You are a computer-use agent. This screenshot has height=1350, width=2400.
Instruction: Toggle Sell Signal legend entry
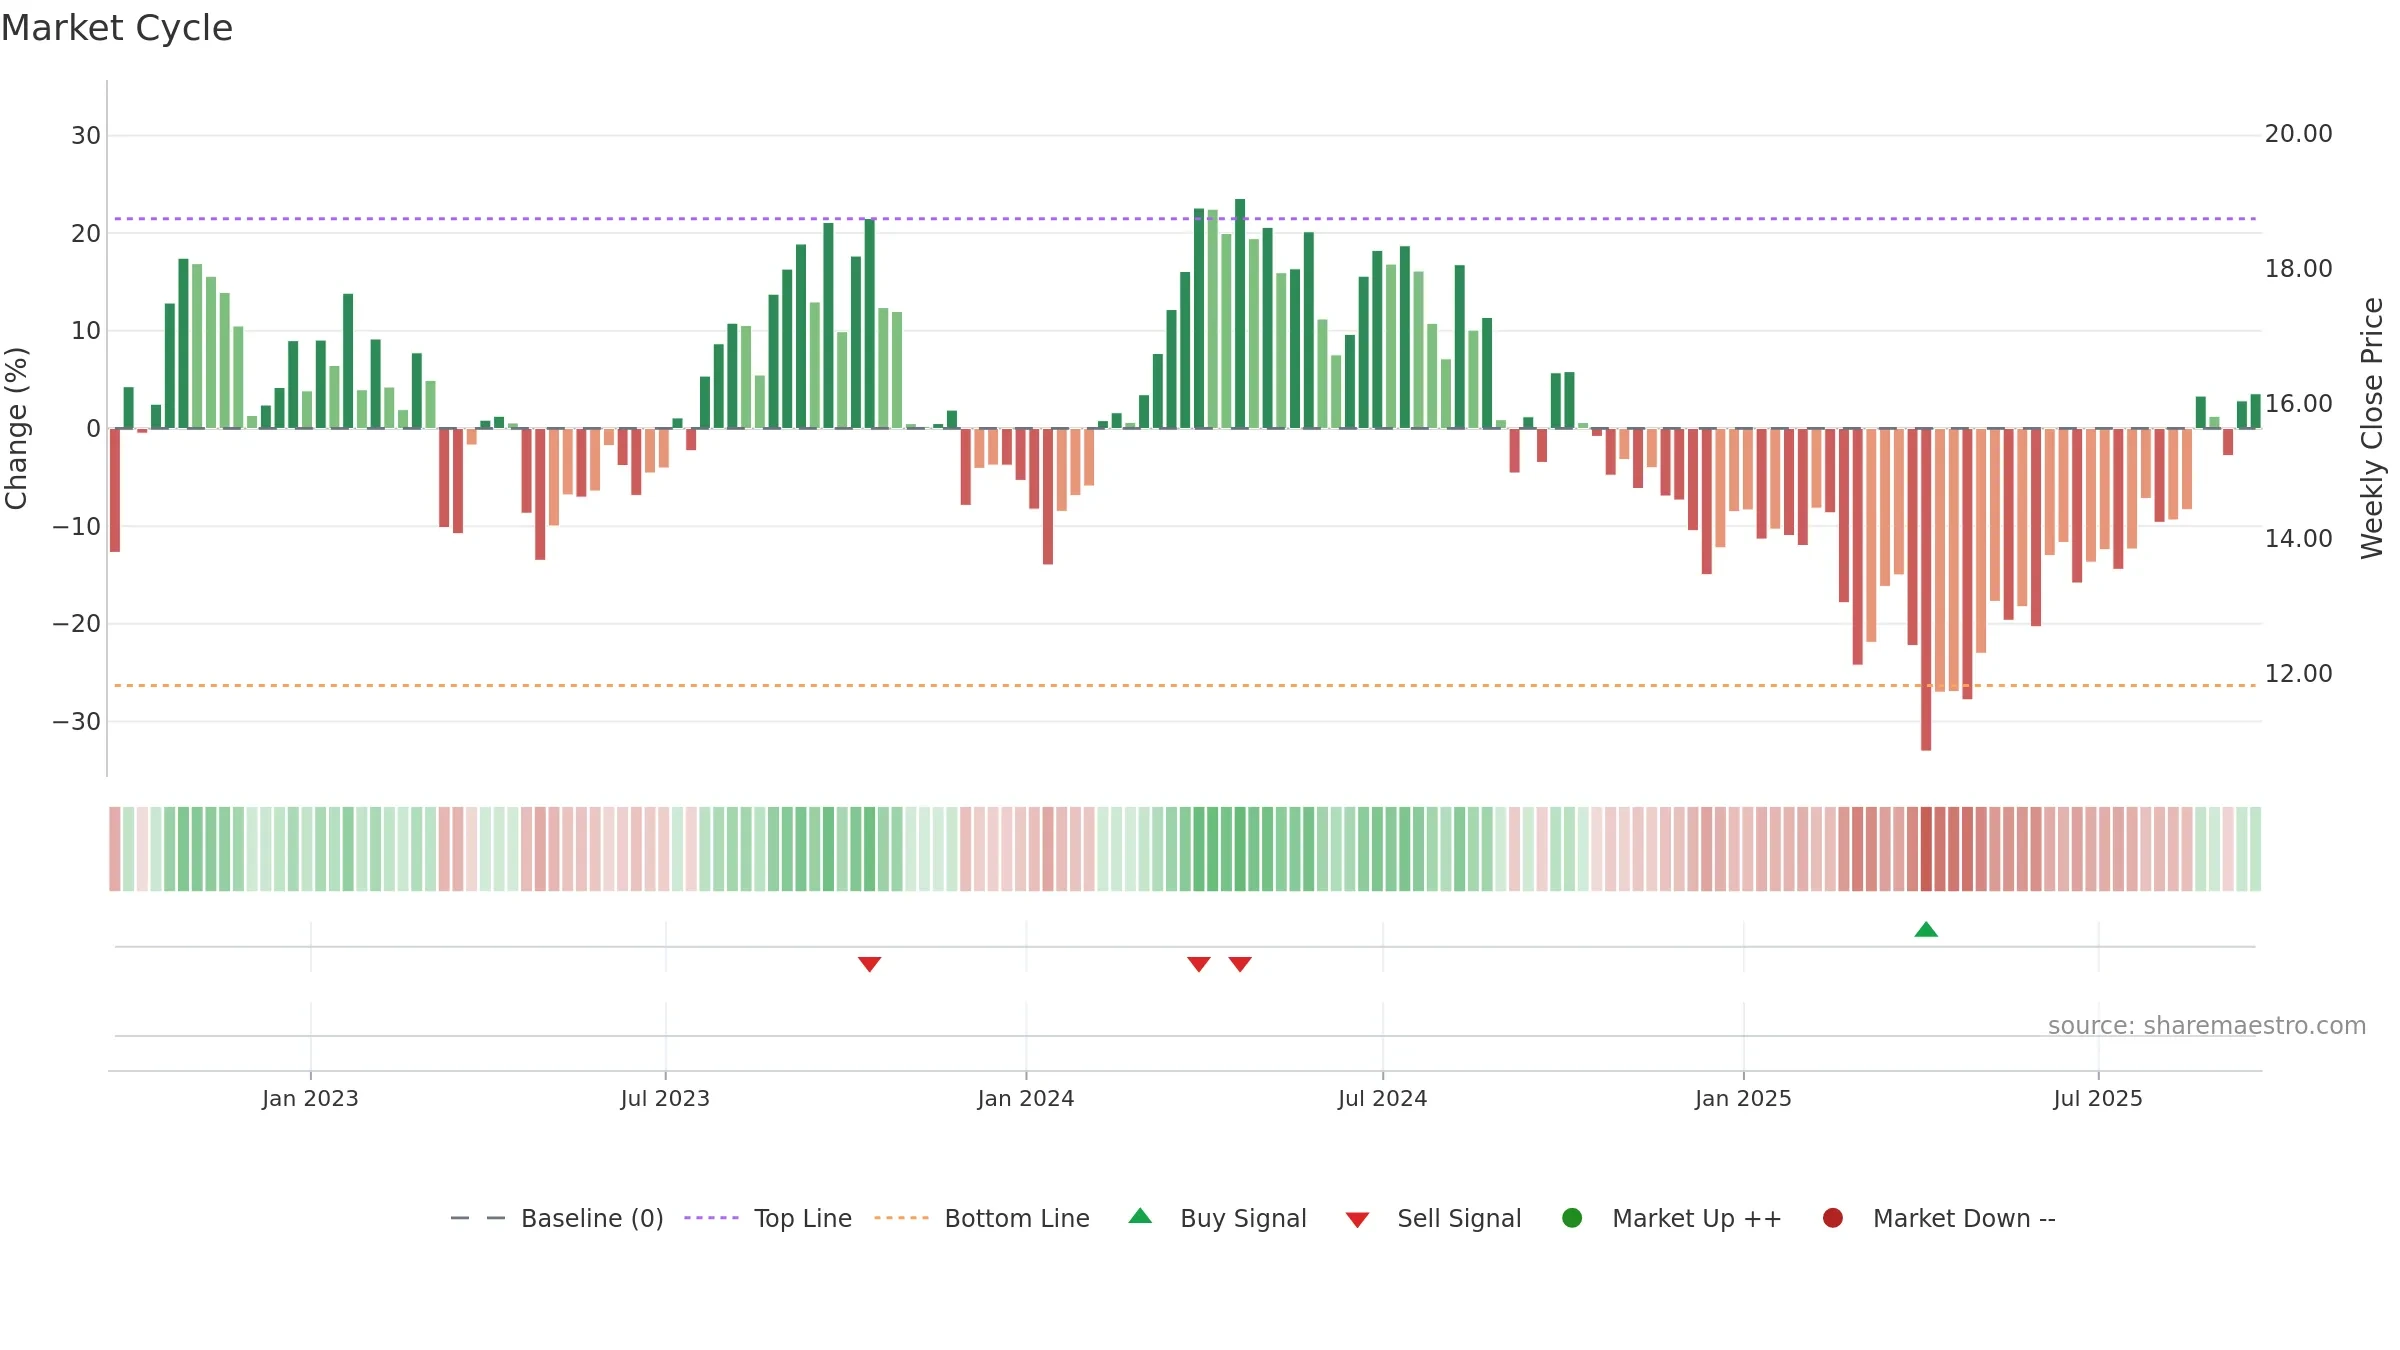point(1433,1219)
